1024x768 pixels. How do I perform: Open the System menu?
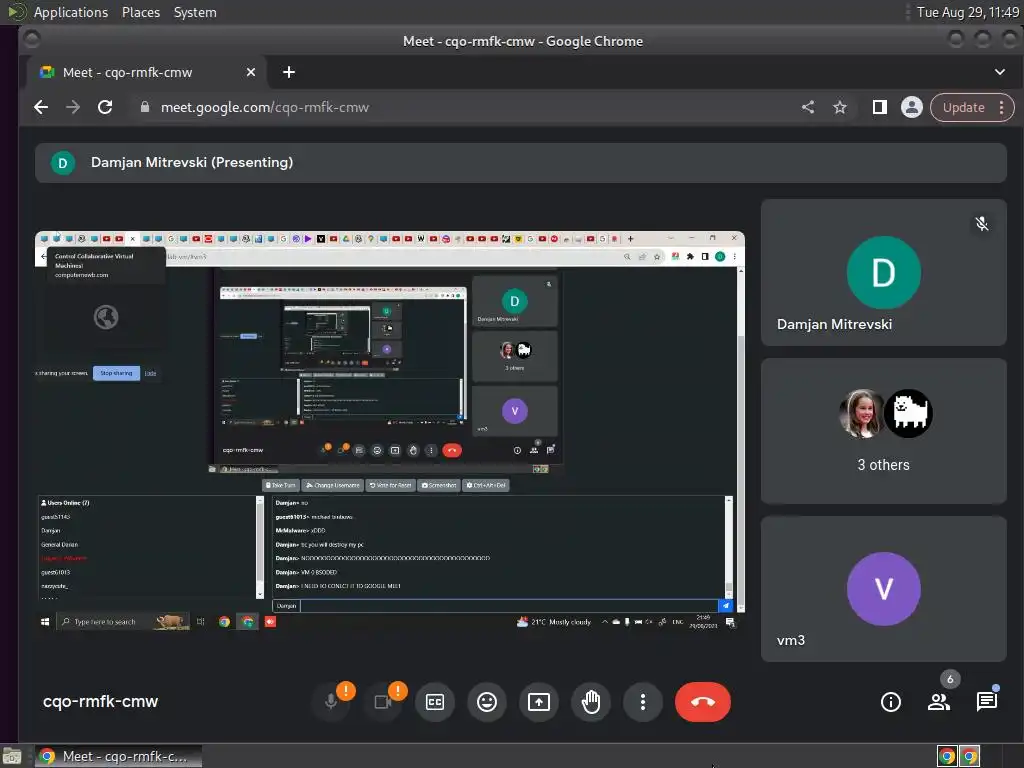tap(195, 12)
